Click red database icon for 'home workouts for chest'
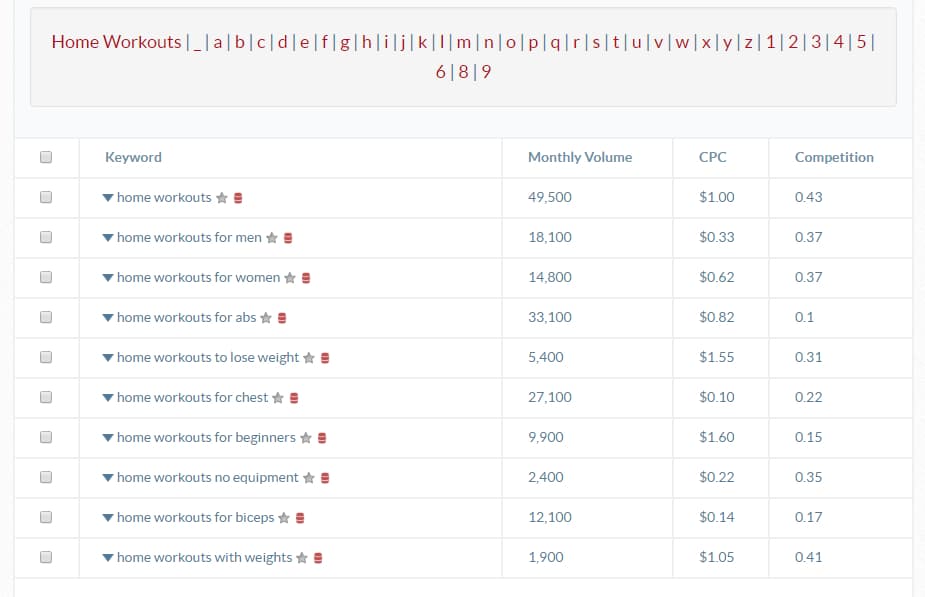The image size is (925, 597). click(294, 398)
